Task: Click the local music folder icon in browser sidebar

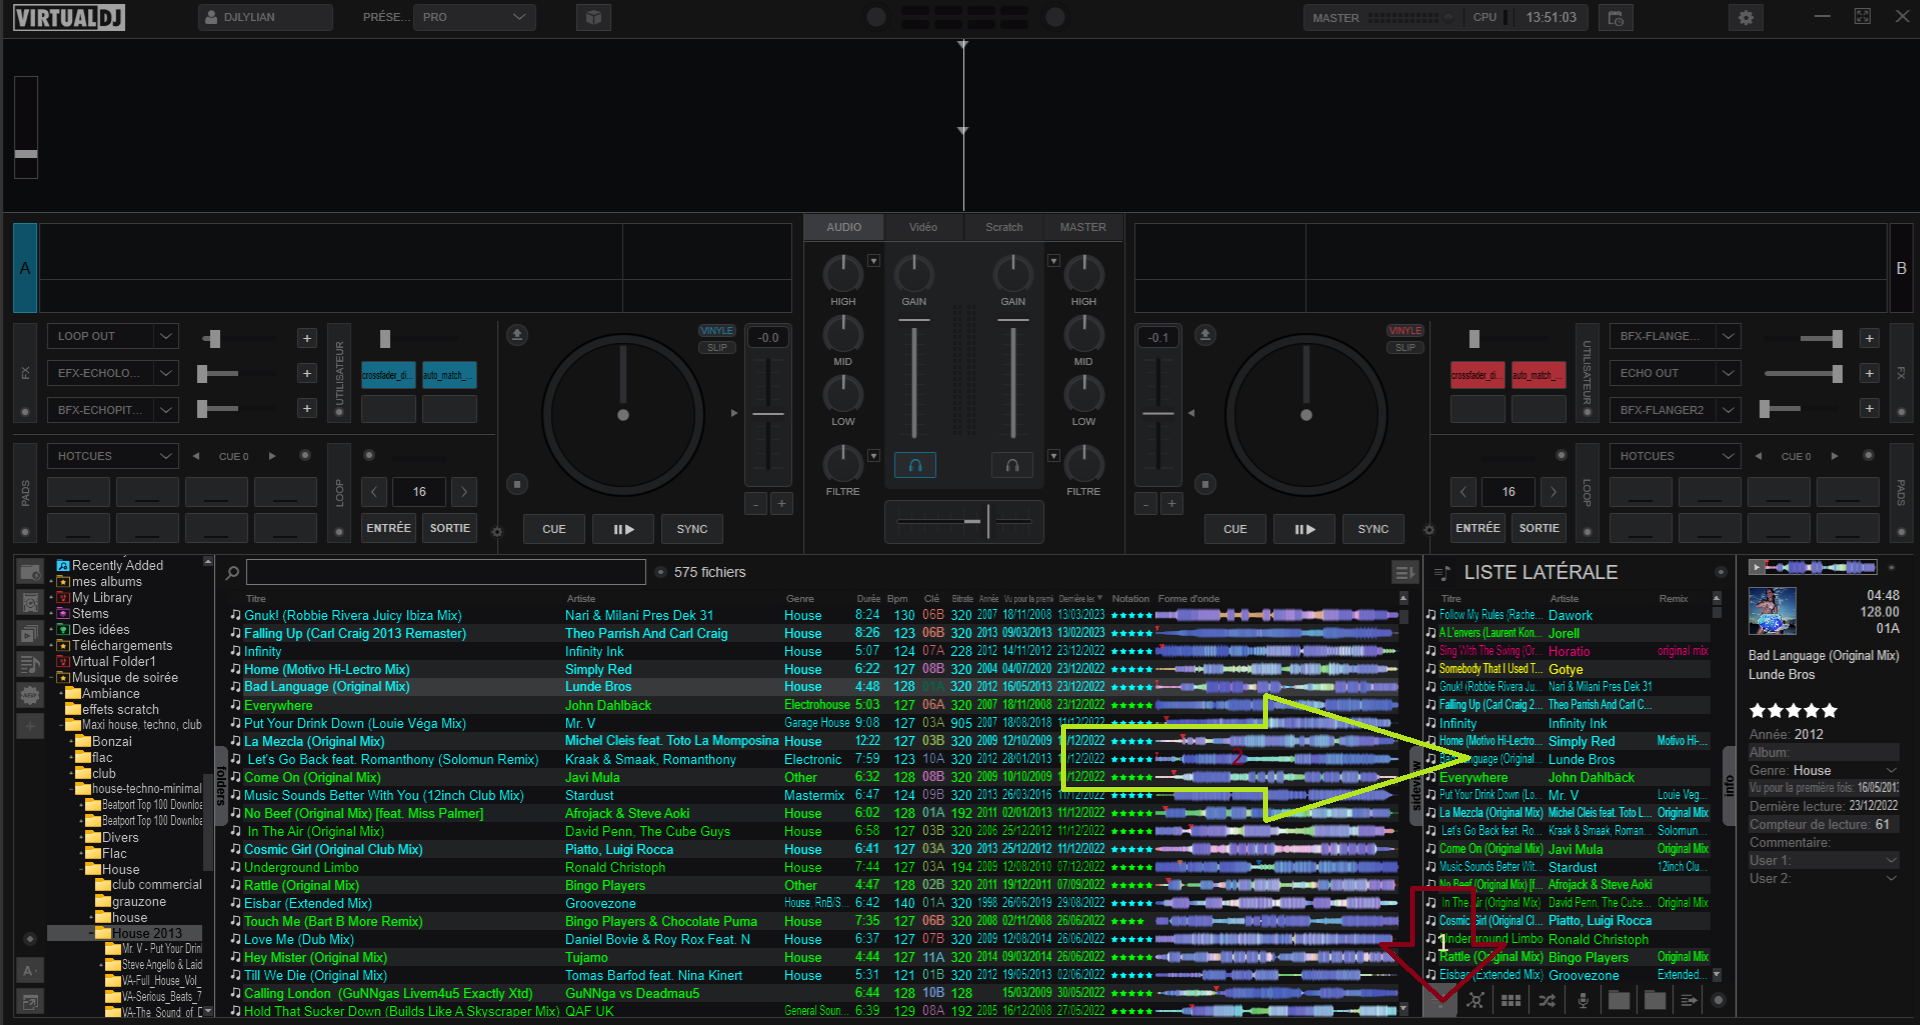Action: [30, 573]
